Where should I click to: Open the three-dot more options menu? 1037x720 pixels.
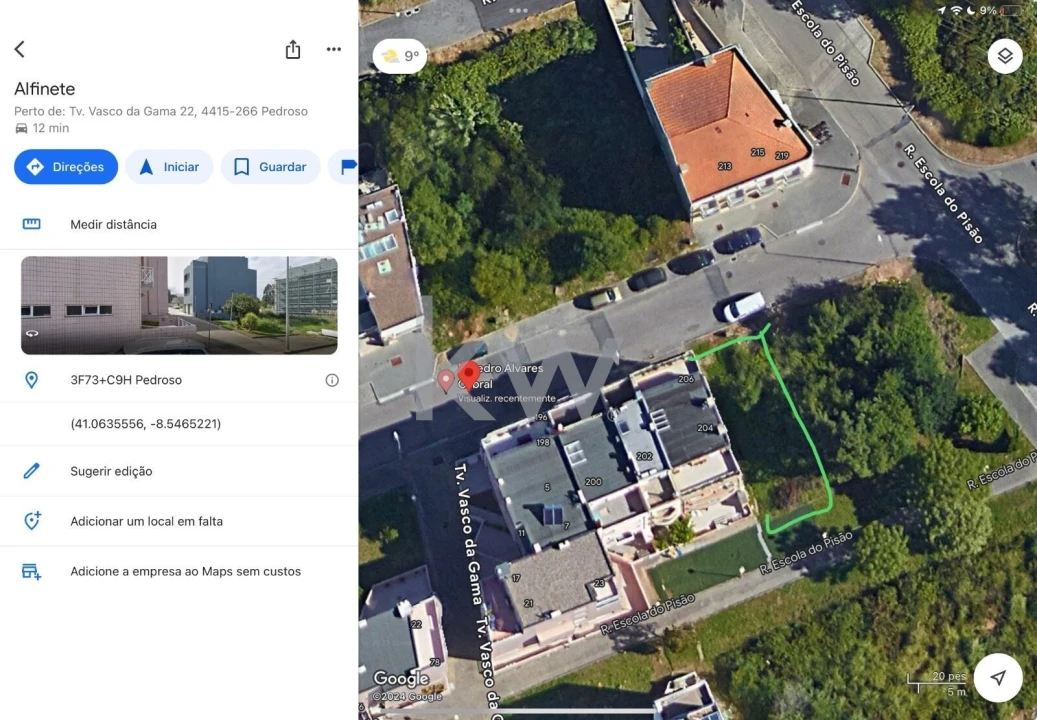(334, 49)
